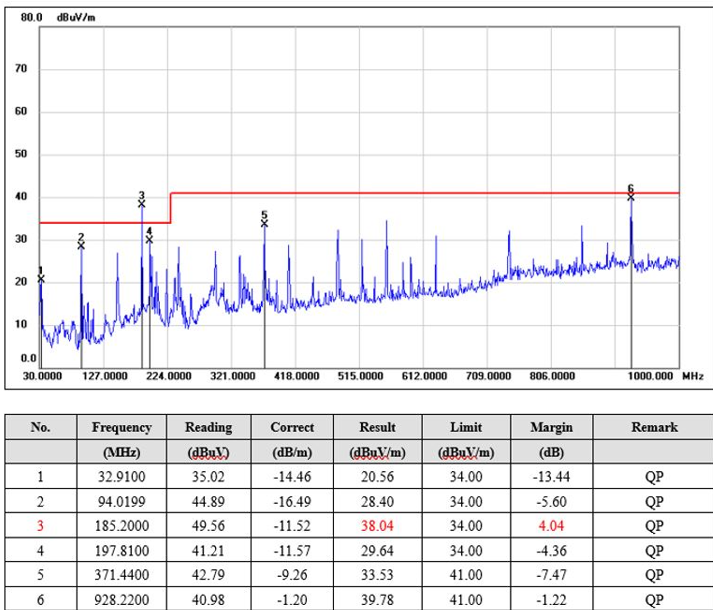
Task: Select peak marker 2 on the chart
Action: click(x=81, y=244)
